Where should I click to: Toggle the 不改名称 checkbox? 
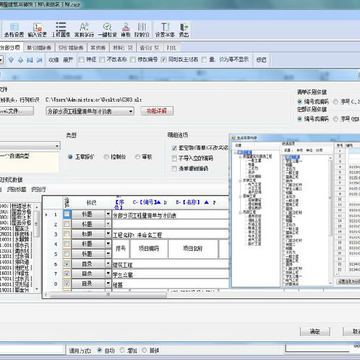pyautogui.click(x=102, y=60)
